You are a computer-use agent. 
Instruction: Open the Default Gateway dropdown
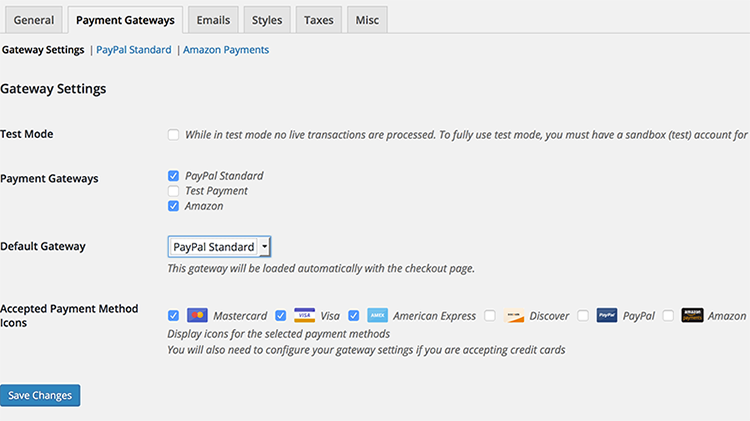(x=220, y=247)
